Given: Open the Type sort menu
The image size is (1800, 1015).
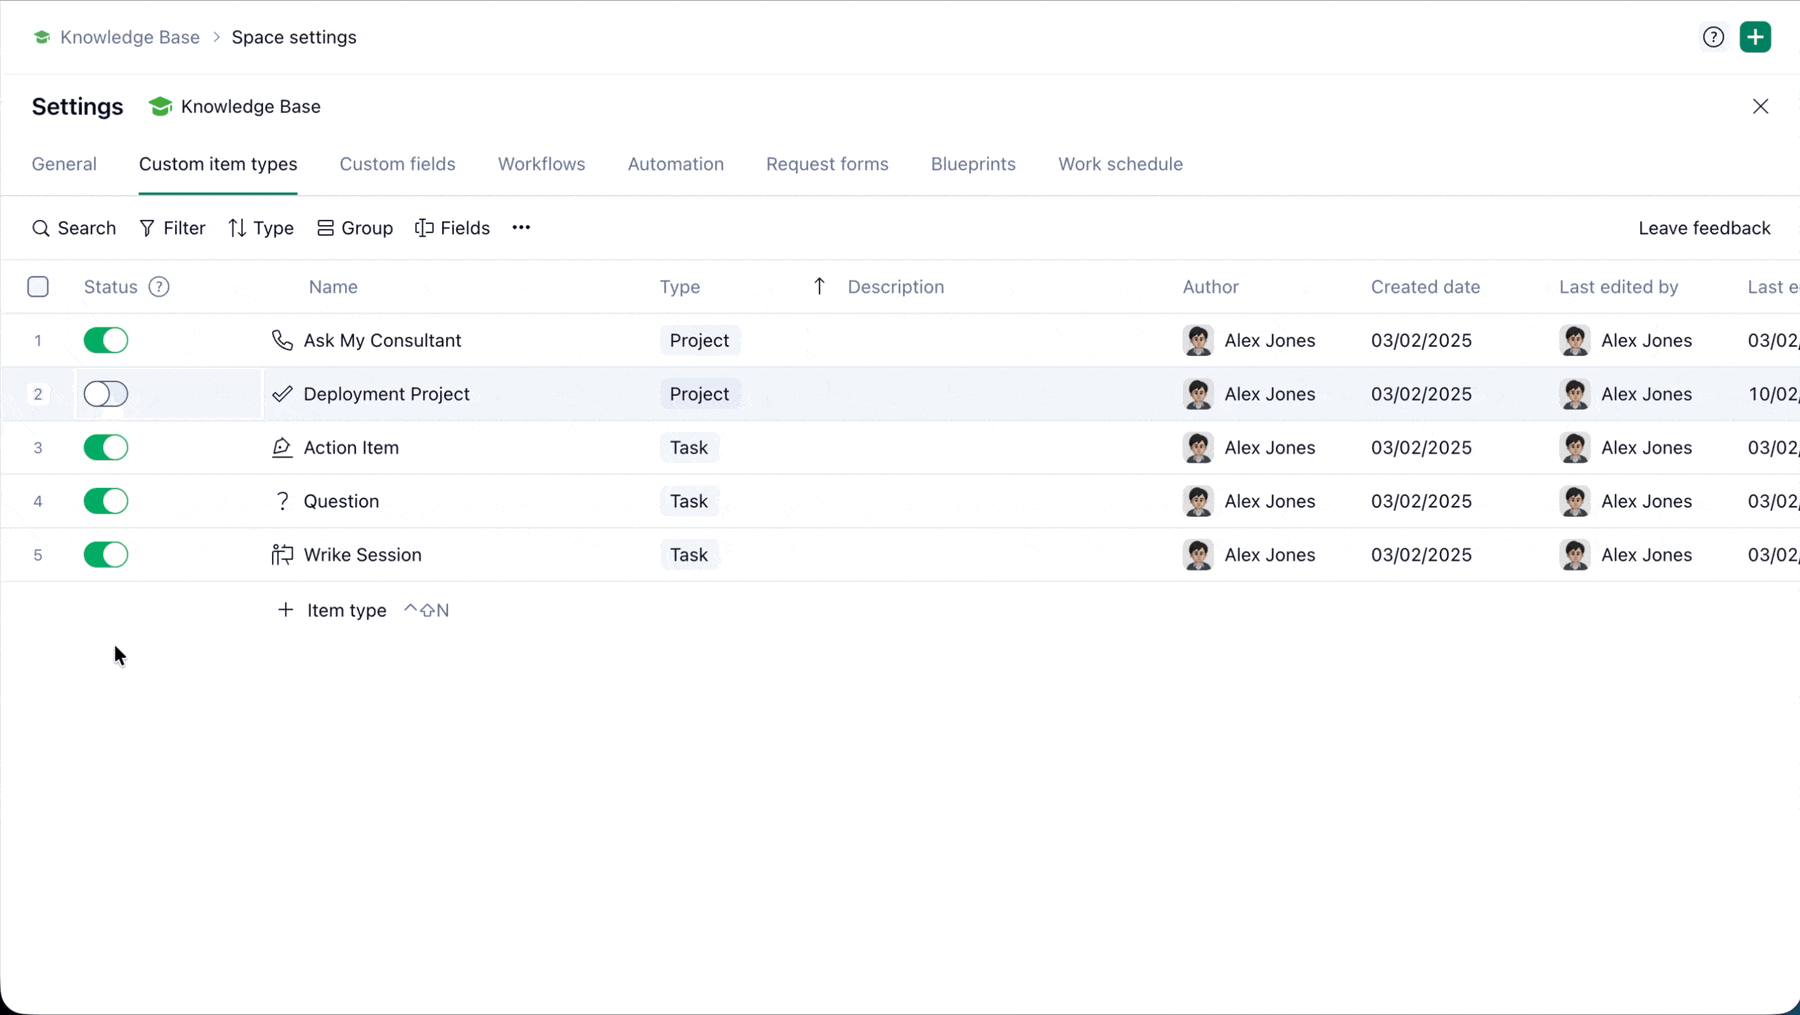Looking at the screenshot, I should [x=261, y=228].
